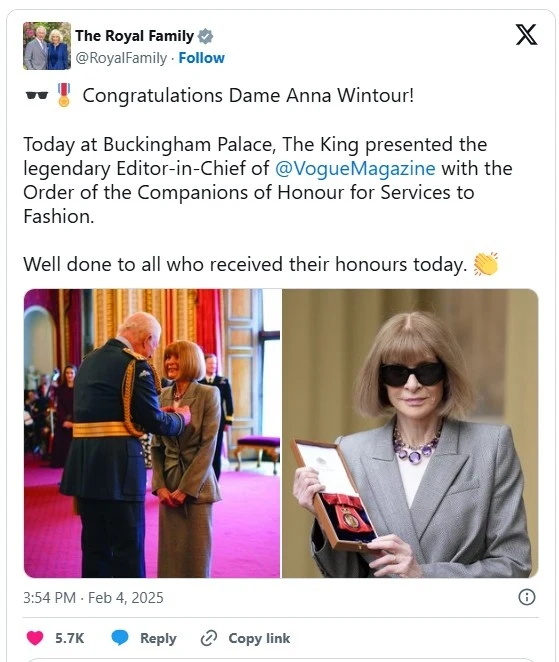The image size is (559, 662).
Task: Click the blue reply bubble icon
Action: 119,638
